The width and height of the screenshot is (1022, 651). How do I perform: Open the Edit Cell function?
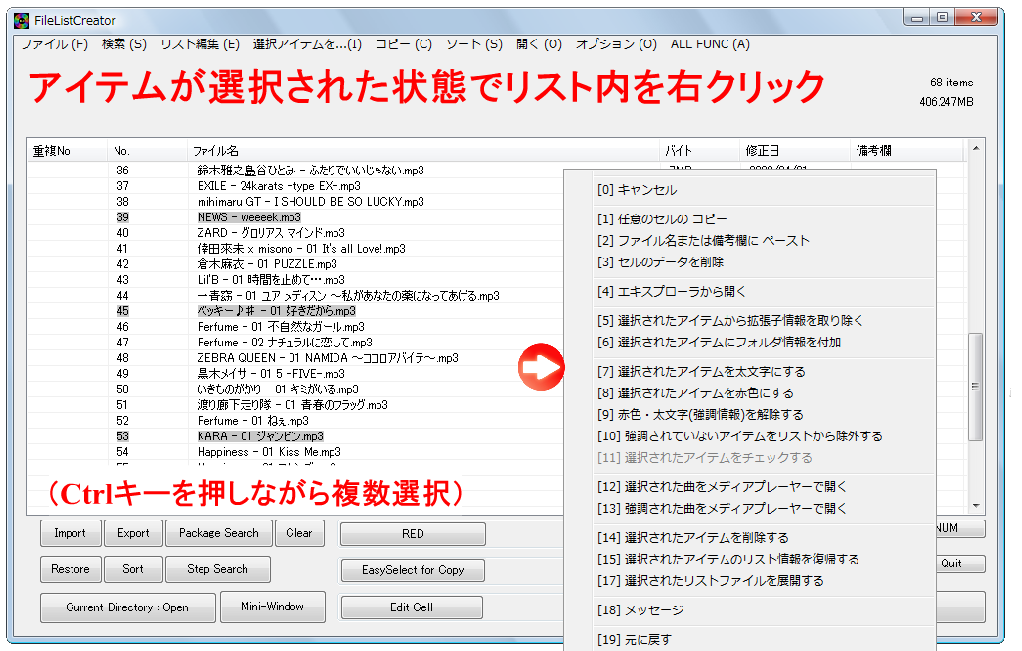coord(411,607)
